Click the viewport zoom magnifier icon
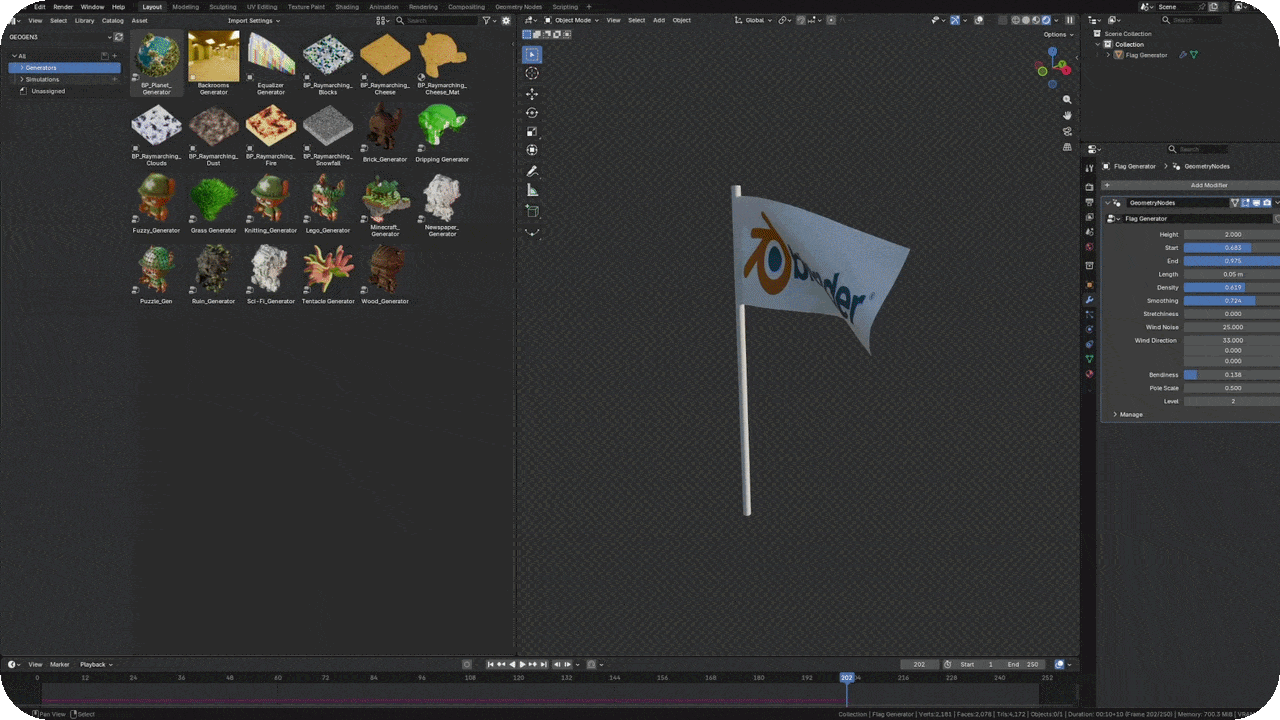Image resolution: width=1280 pixels, height=720 pixels. click(1067, 100)
